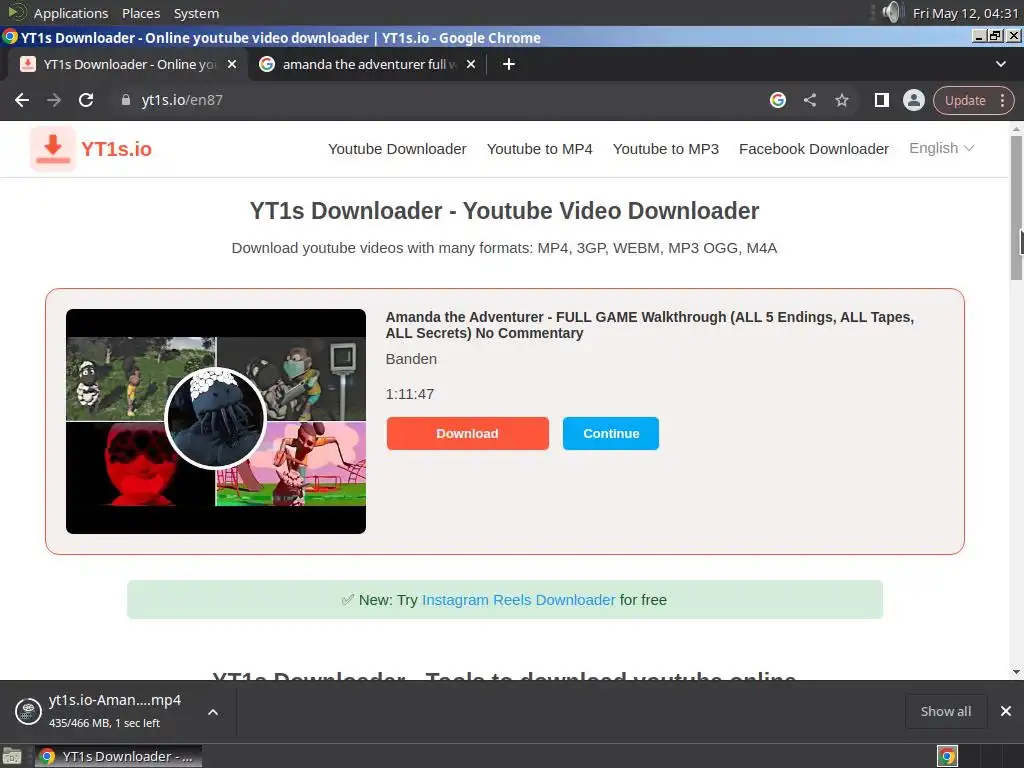Click Chrome icon in bottom panel tray
The height and width of the screenshot is (768, 1024).
pyautogui.click(x=948, y=756)
